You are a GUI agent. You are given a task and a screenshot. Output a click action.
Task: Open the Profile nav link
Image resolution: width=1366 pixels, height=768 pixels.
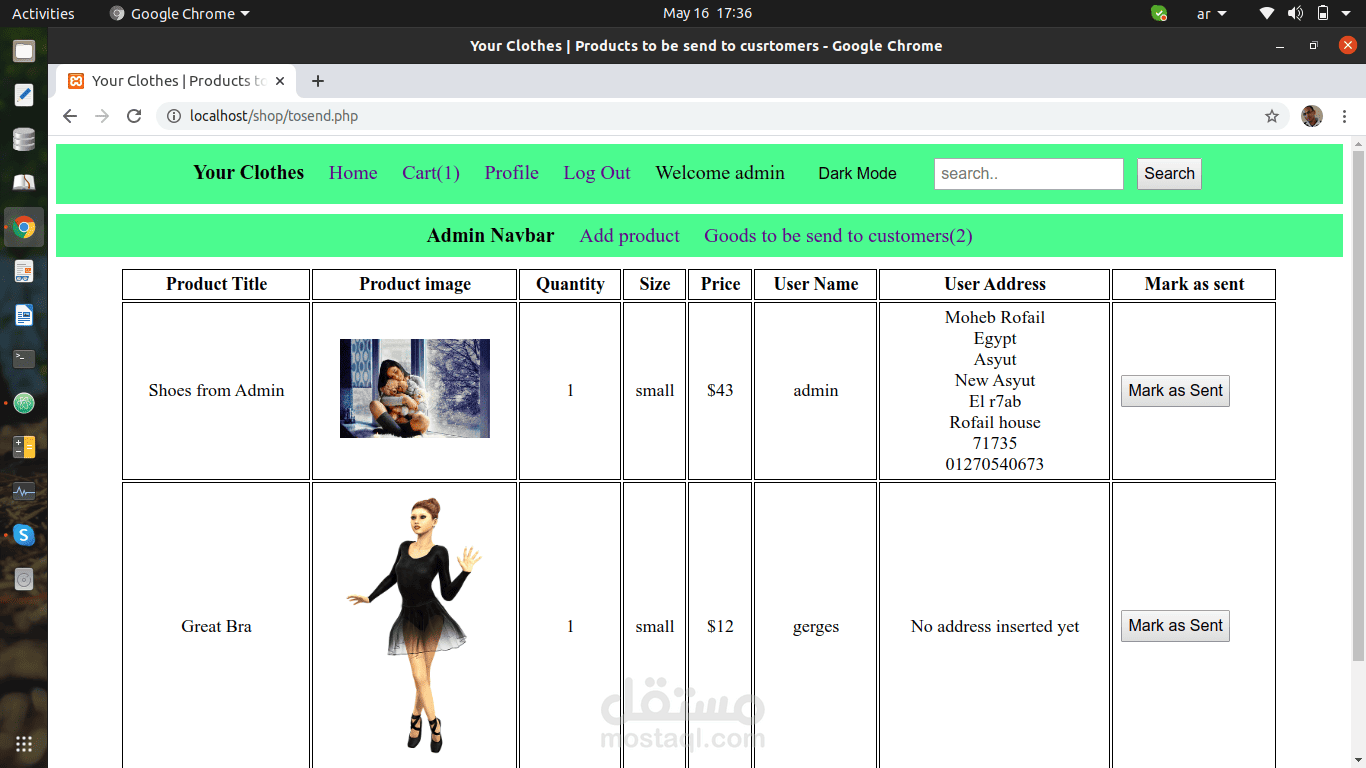(512, 173)
